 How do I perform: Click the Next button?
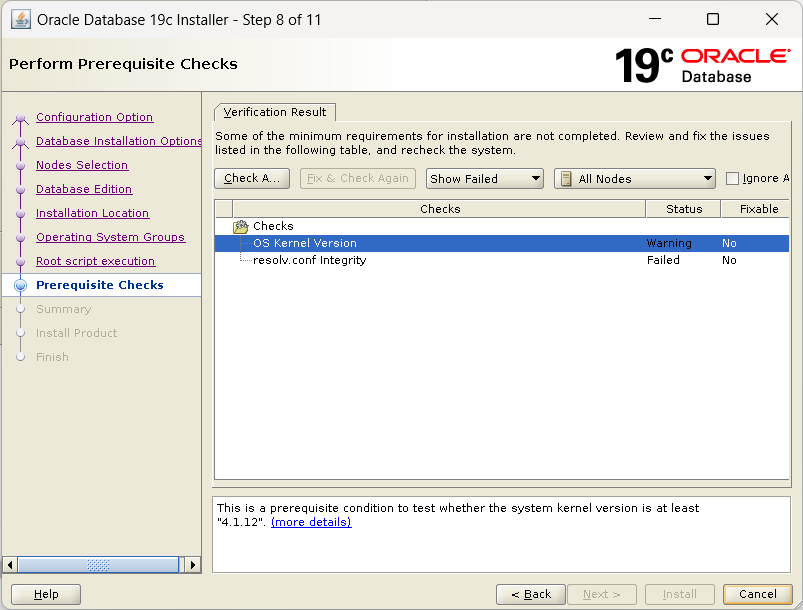(602, 594)
